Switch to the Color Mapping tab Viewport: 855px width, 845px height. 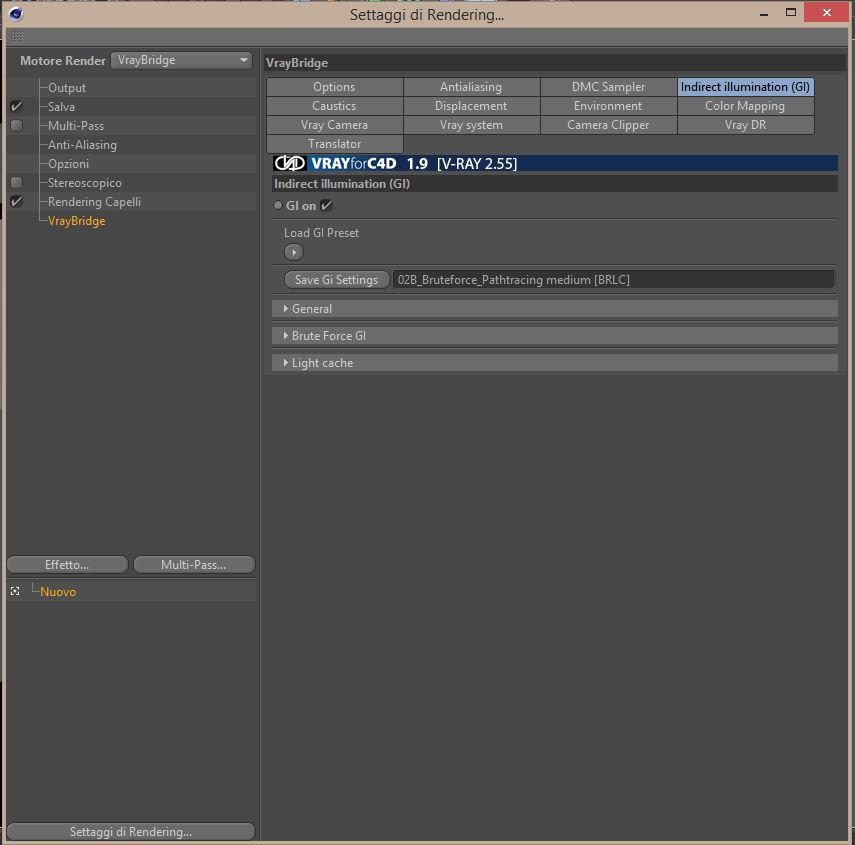click(745, 106)
